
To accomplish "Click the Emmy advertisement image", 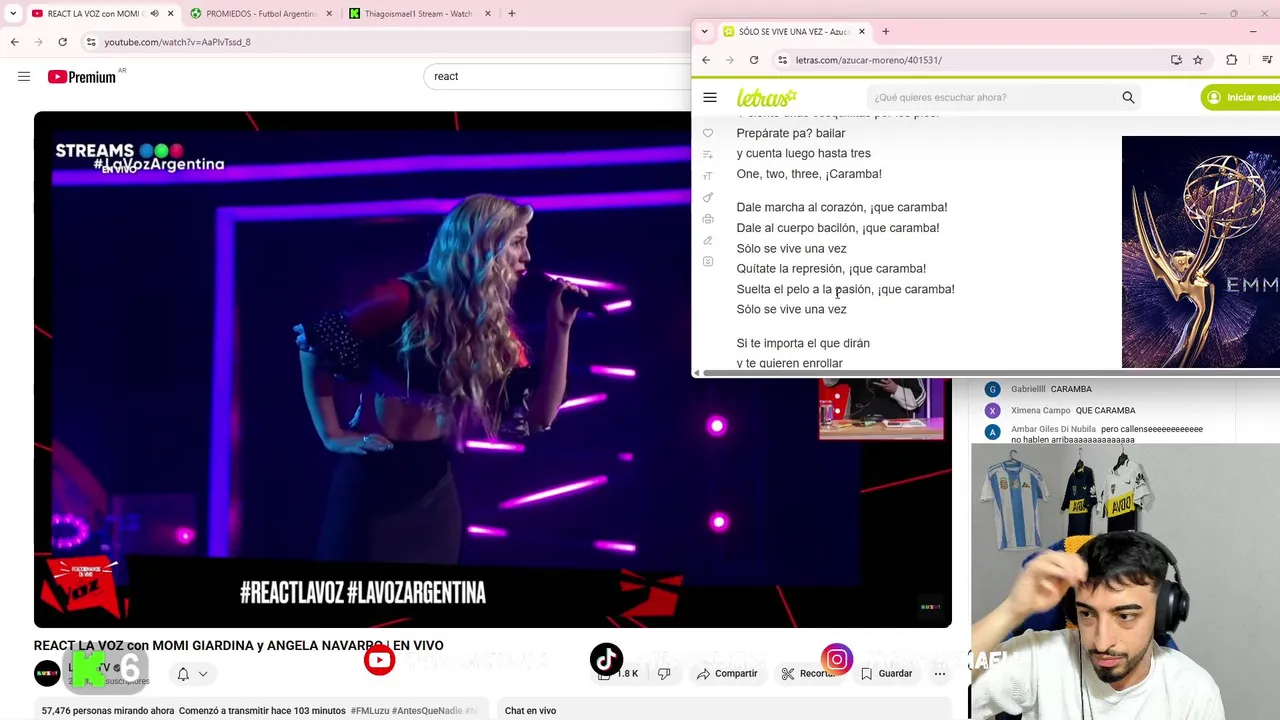I will point(1201,252).
